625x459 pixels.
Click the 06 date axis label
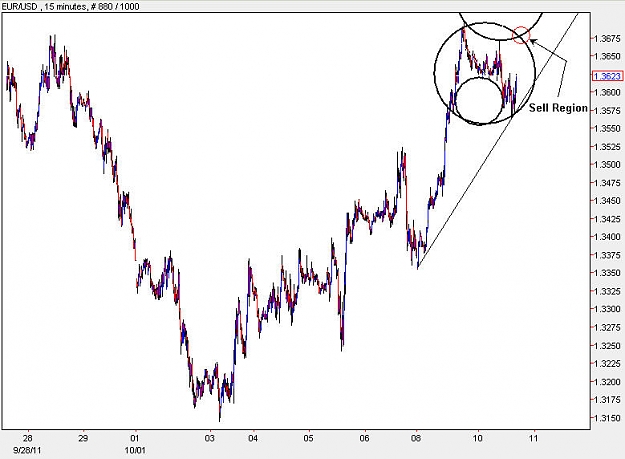coord(364,438)
